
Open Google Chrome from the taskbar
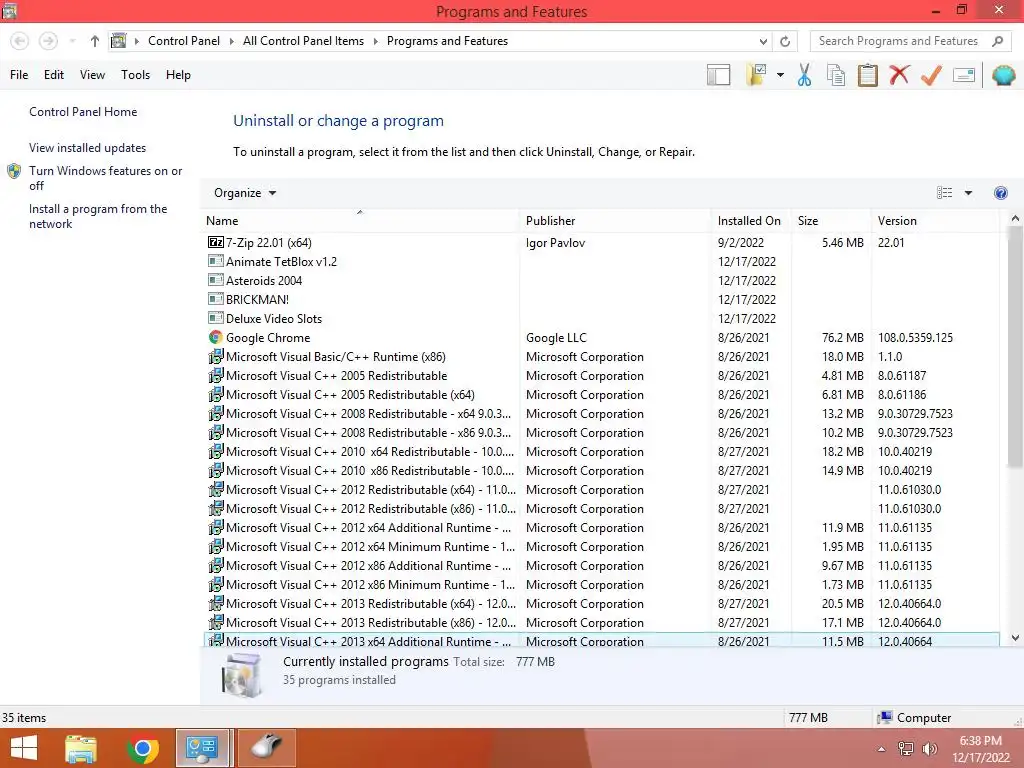click(x=142, y=748)
